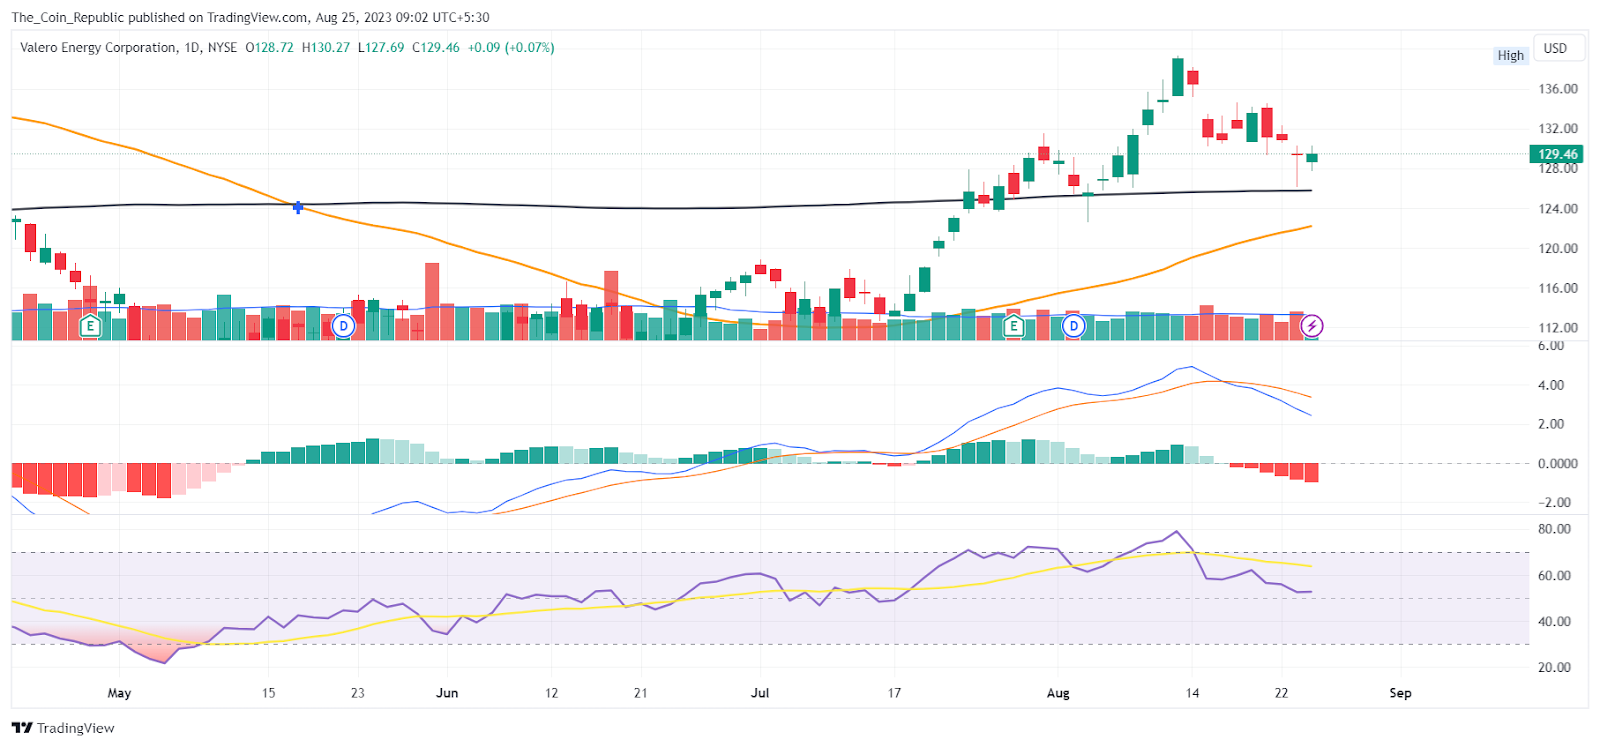Image resolution: width=1600 pixels, height=747 pixels.
Task: Click the purple lightning bolt marker
Action: pyautogui.click(x=1312, y=326)
